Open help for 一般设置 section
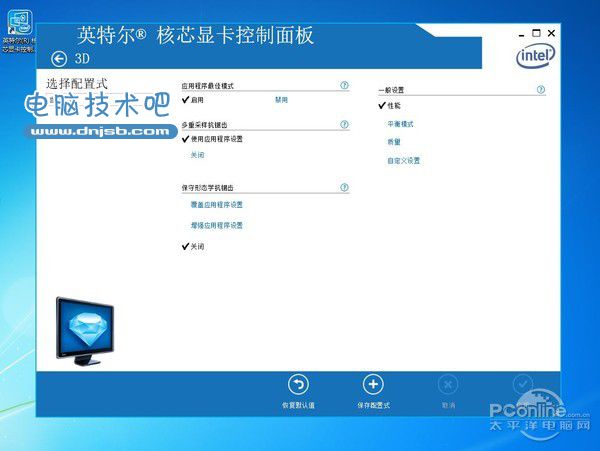Screen dimensions: 600x451 [541, 90]
